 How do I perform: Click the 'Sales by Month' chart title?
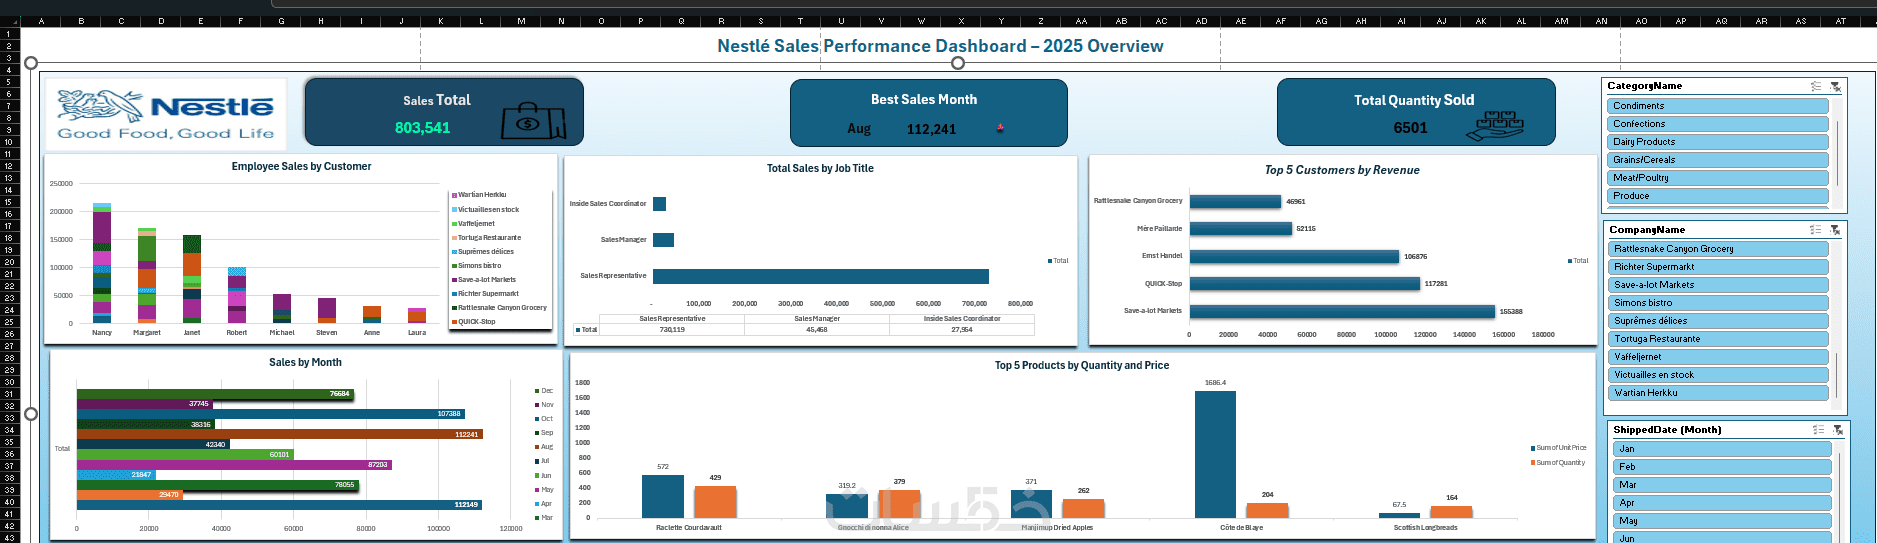(305, 363)
